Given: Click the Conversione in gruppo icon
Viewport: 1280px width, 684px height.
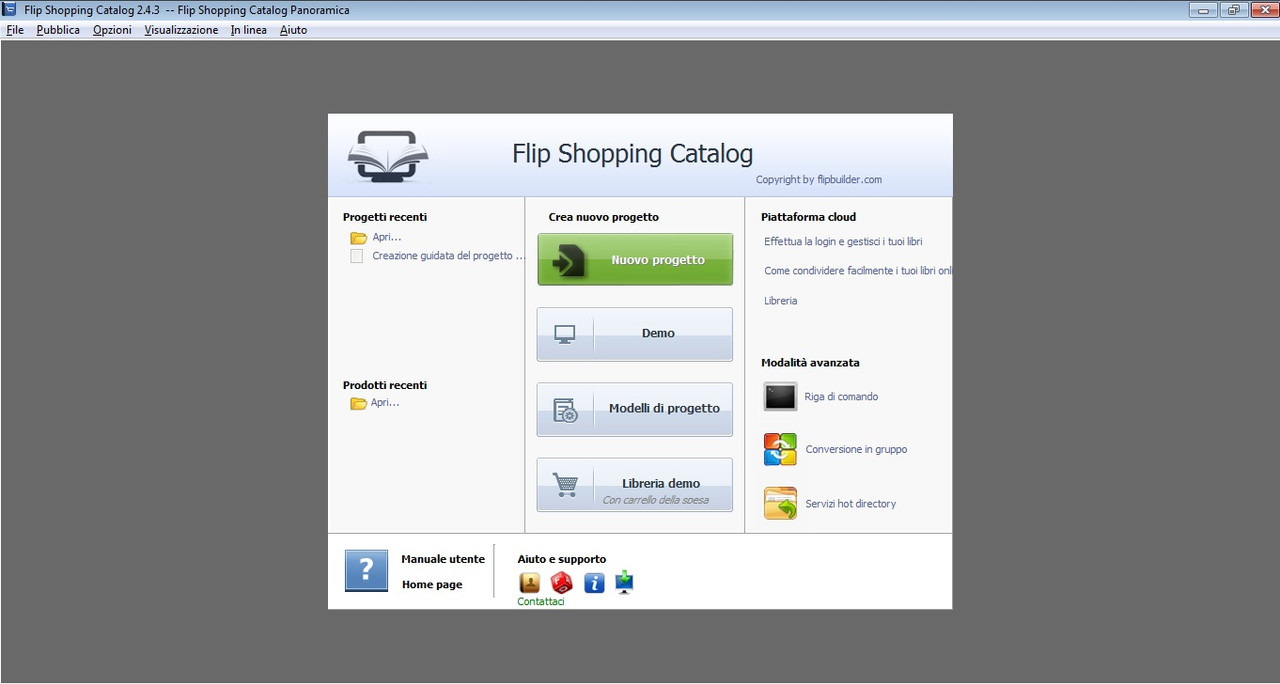Looking at the screenshot, I should pyautogui.click(x=780, y=450).
